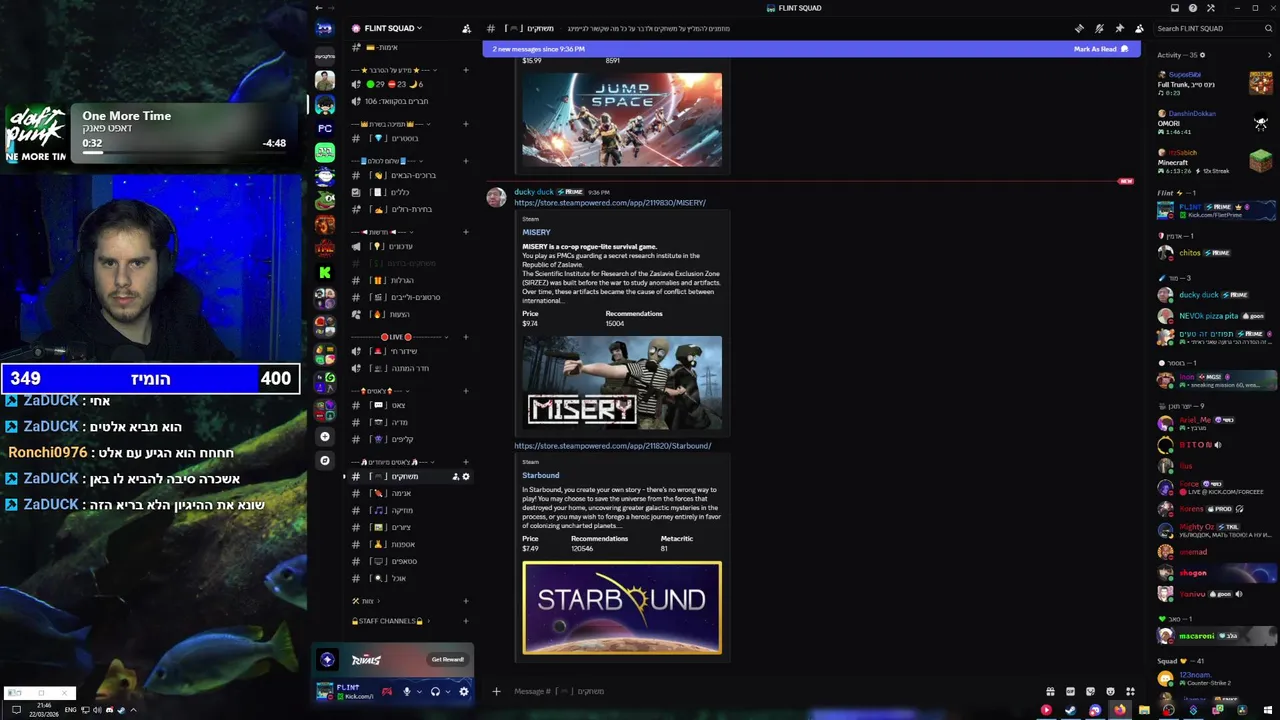Expand the Activity panel chevron

[1269, 55]
